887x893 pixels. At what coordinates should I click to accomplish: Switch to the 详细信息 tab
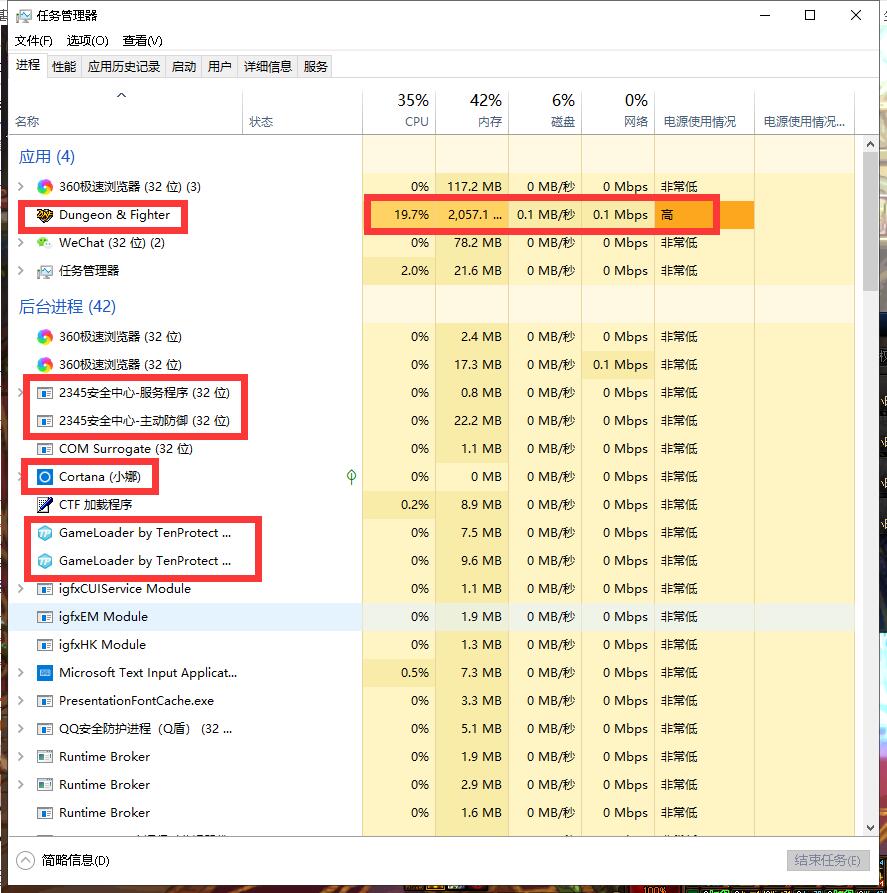pos(267,67)
